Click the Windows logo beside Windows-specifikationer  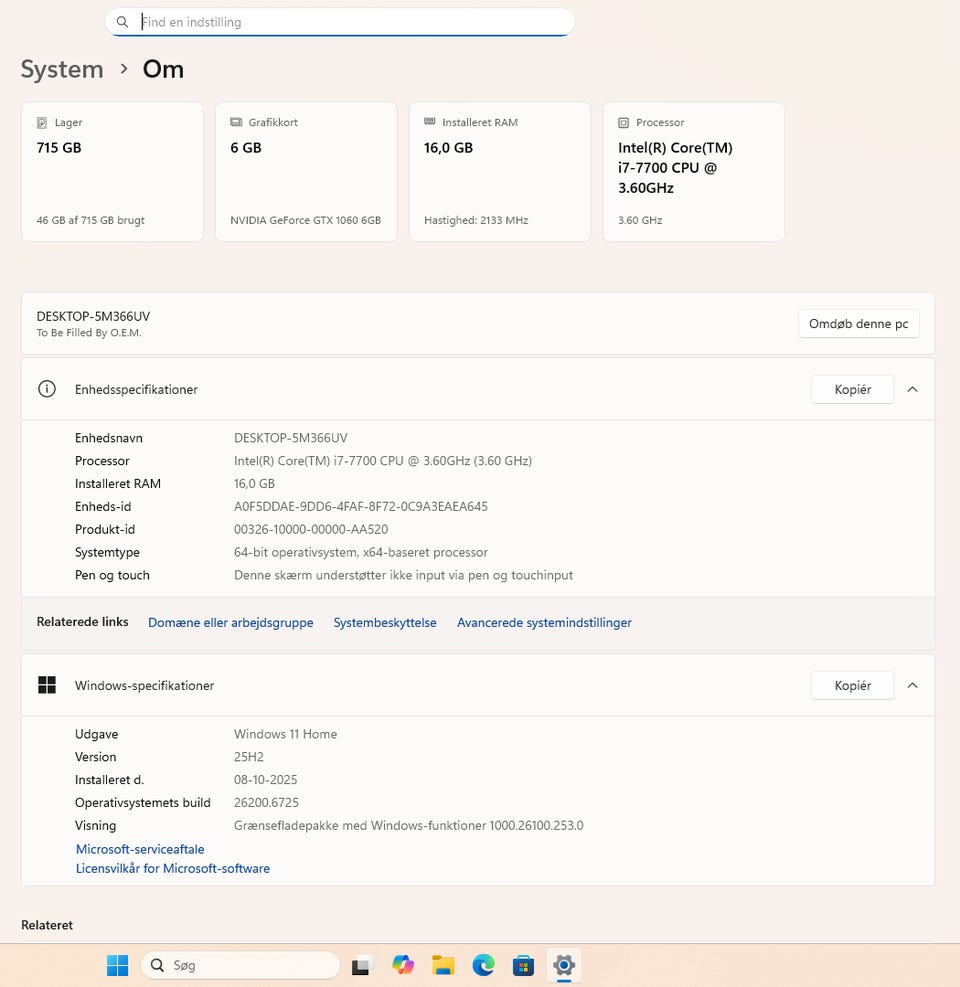[47, 685]
